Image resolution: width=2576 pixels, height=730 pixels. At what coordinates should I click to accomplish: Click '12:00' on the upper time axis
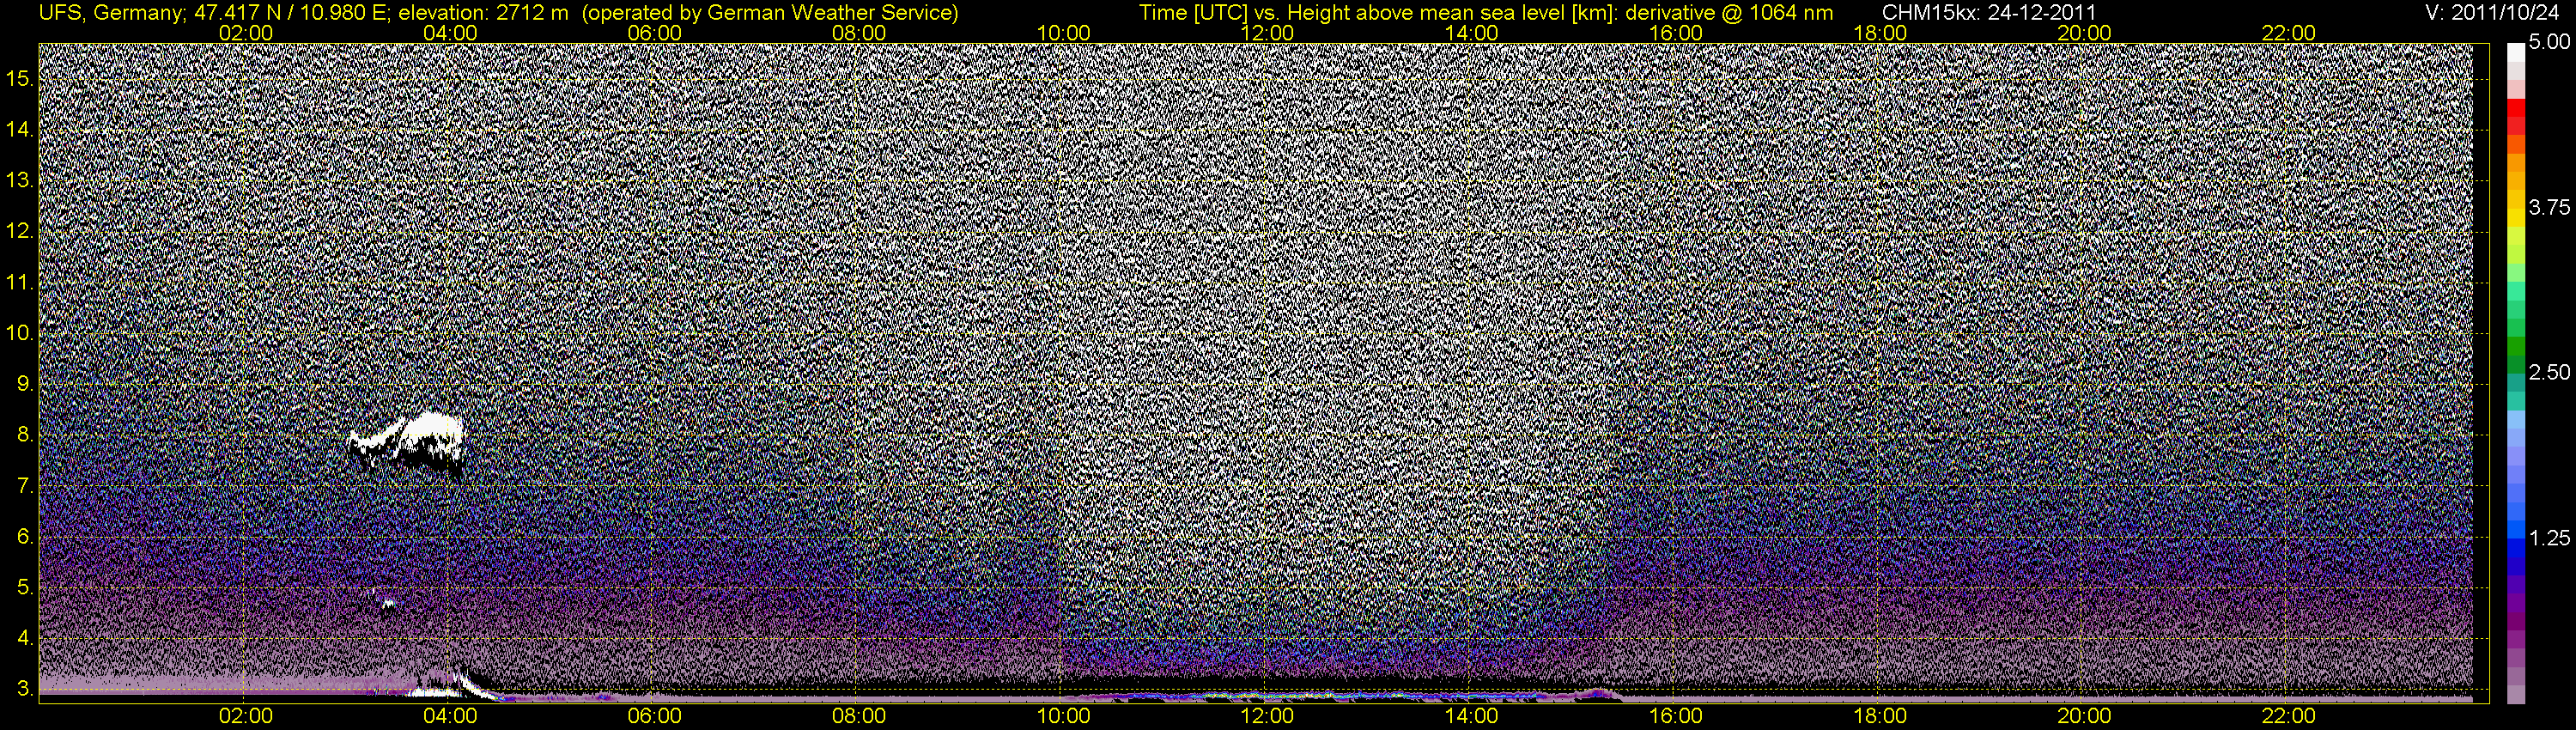(x=1267, y=33)
